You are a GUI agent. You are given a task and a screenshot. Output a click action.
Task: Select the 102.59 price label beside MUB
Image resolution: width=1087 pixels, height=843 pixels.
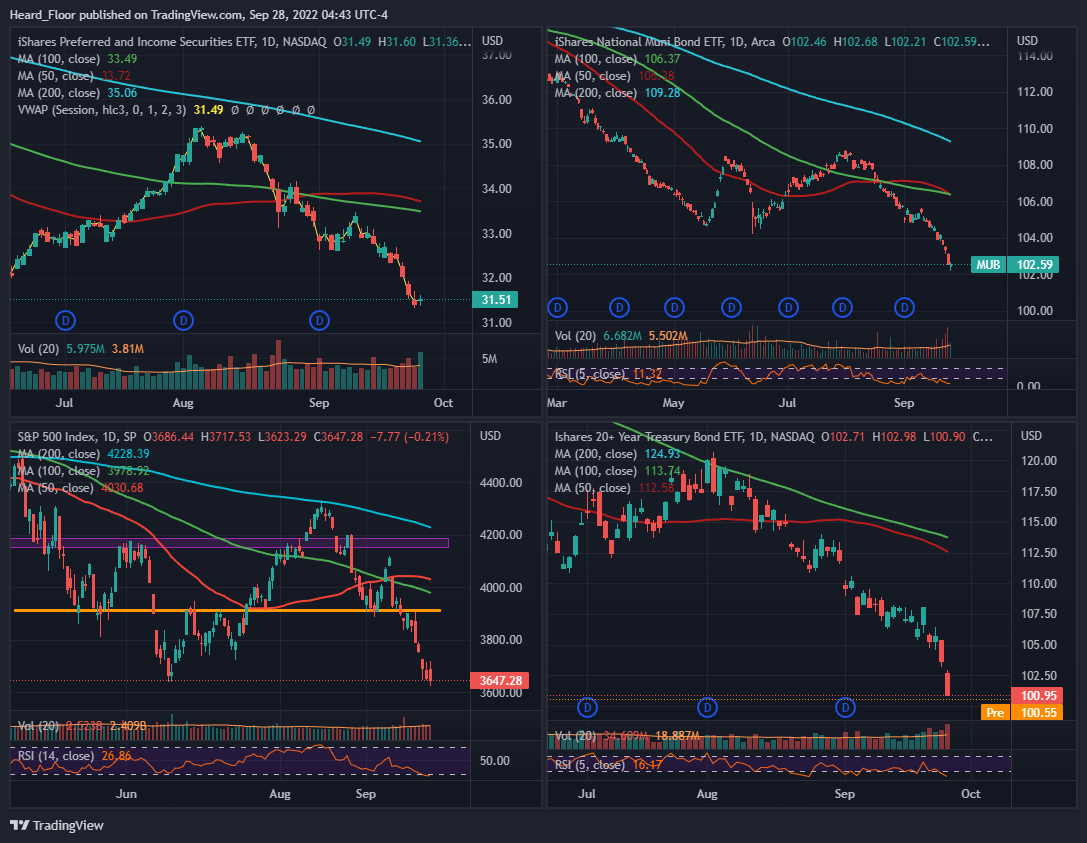(1035, 264)
